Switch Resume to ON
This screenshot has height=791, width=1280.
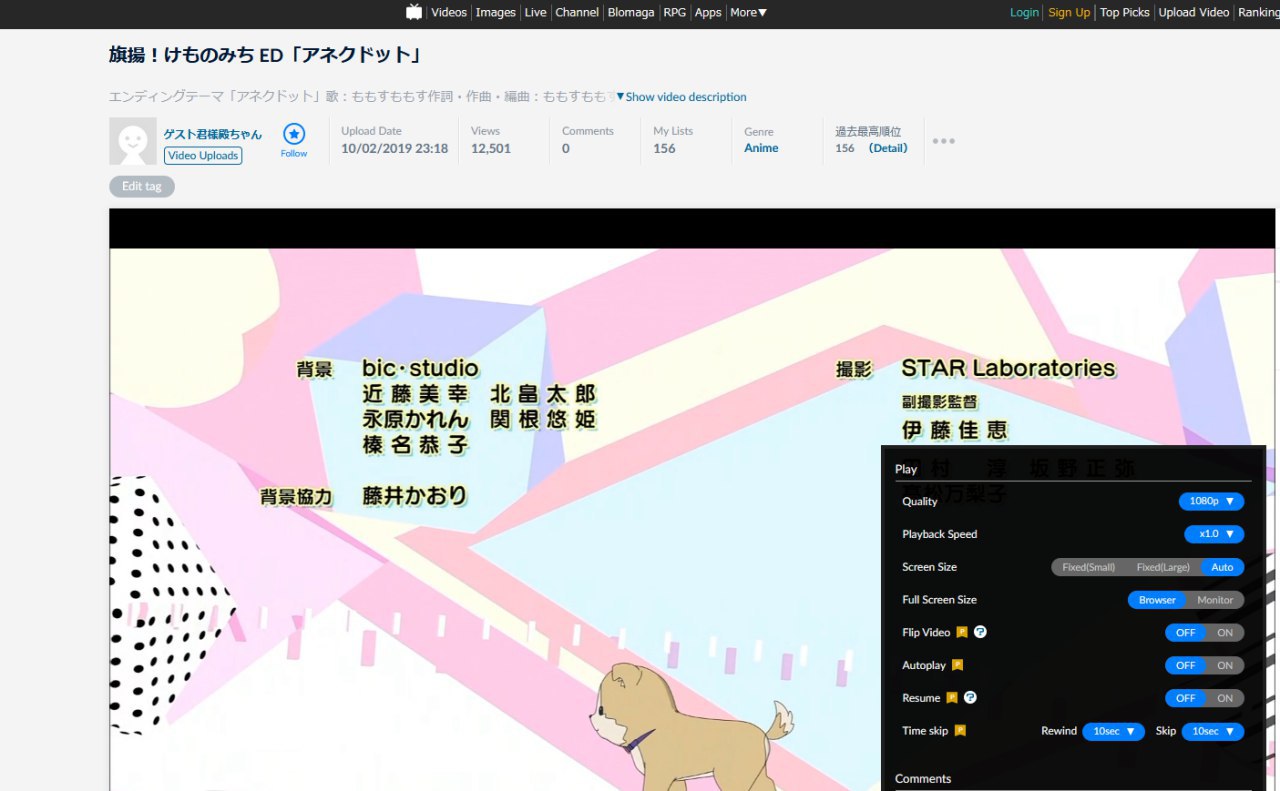click(x=1225, y=699)
